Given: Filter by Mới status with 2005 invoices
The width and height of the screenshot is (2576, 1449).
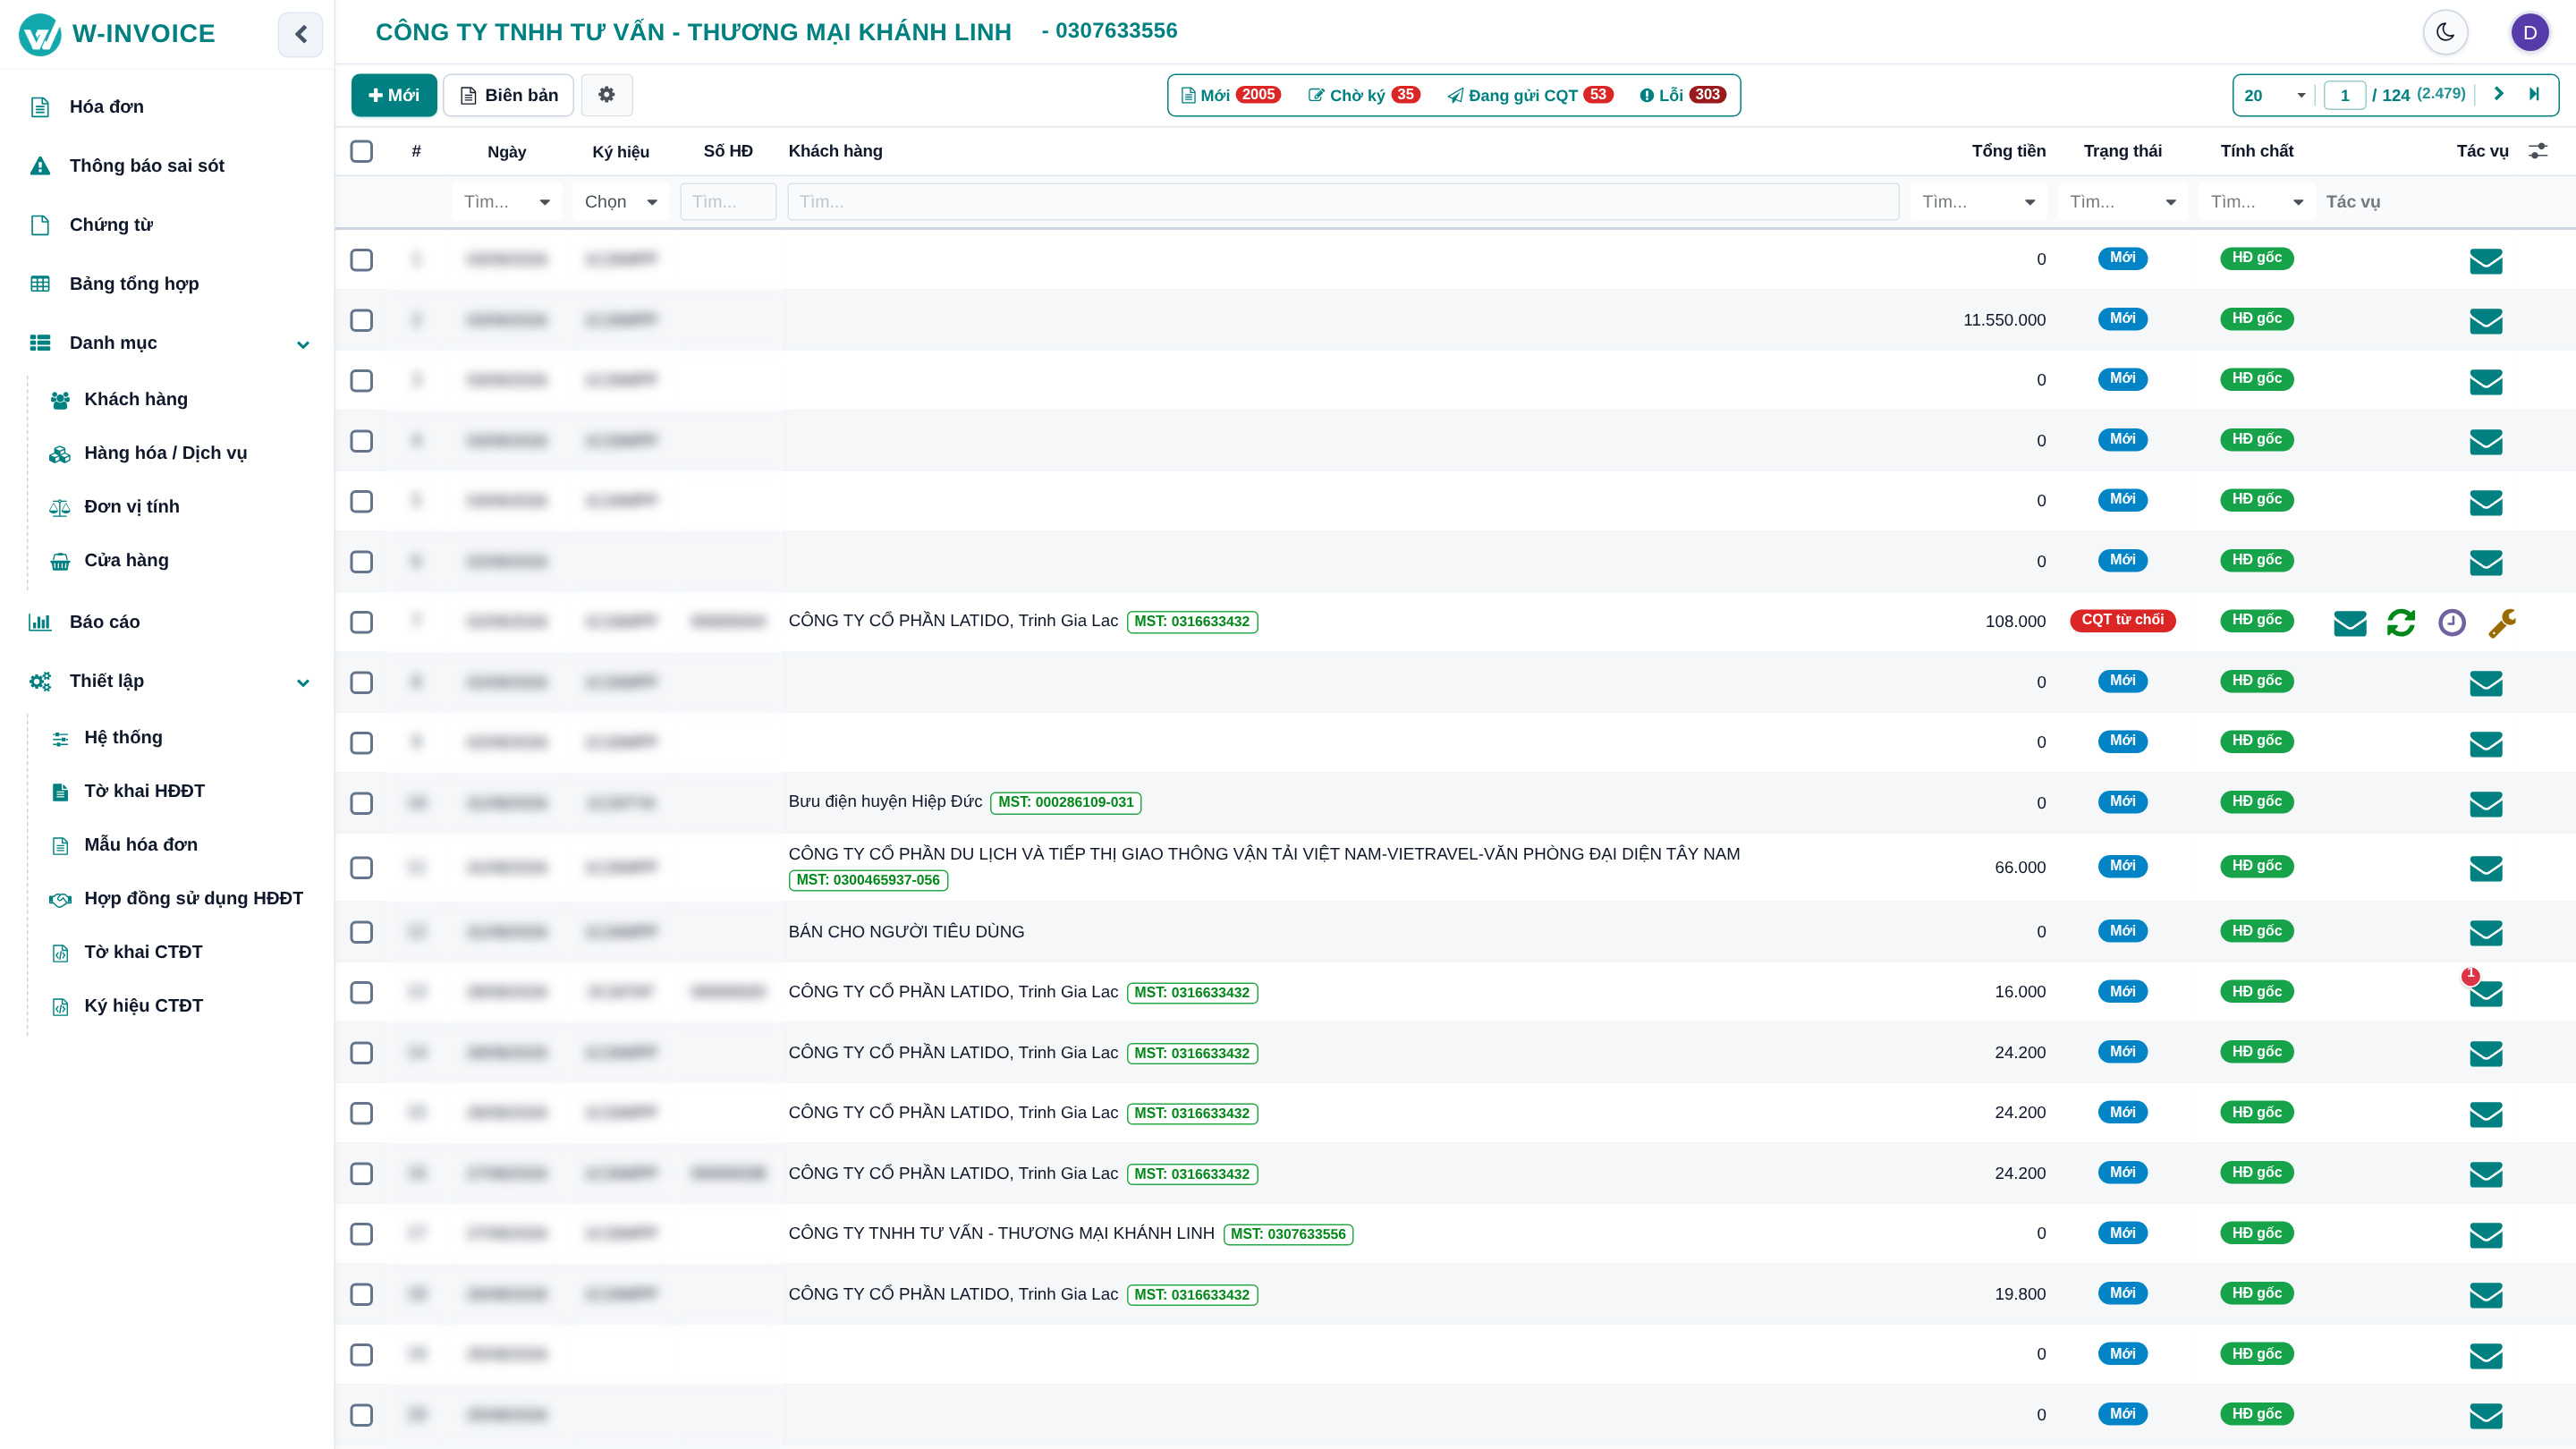Looking at the screenshot, I should pyautogui.click(x=1230, y=95).
